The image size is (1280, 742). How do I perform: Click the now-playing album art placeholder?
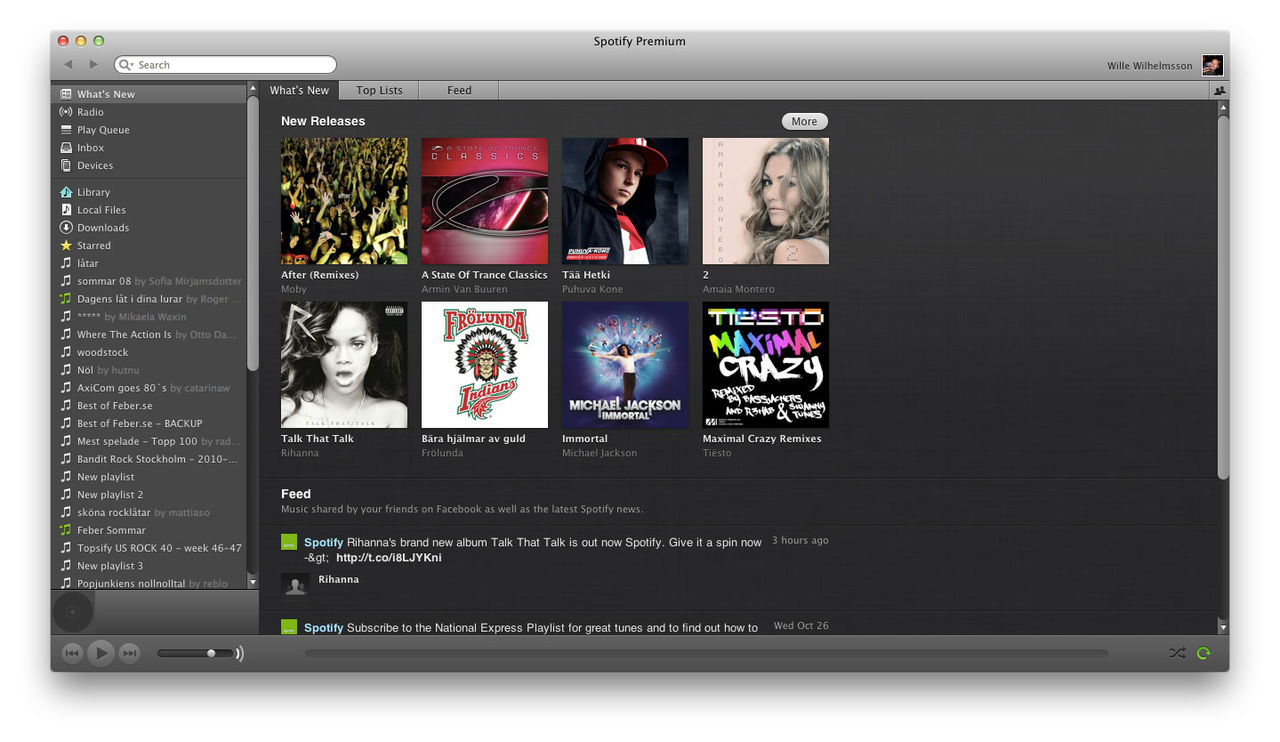[73, 612]
